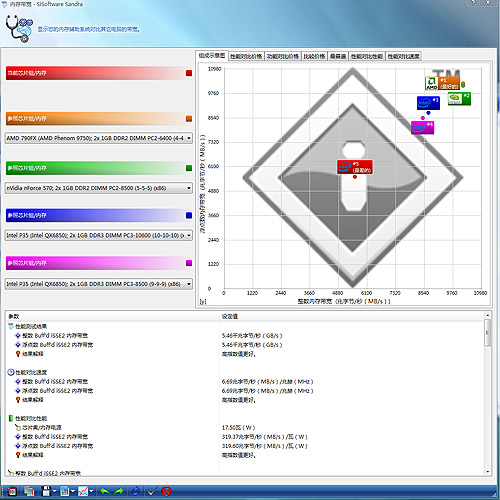Switch to the 性能对比速度 tab
Screen dimensions: 500x500
403,56
